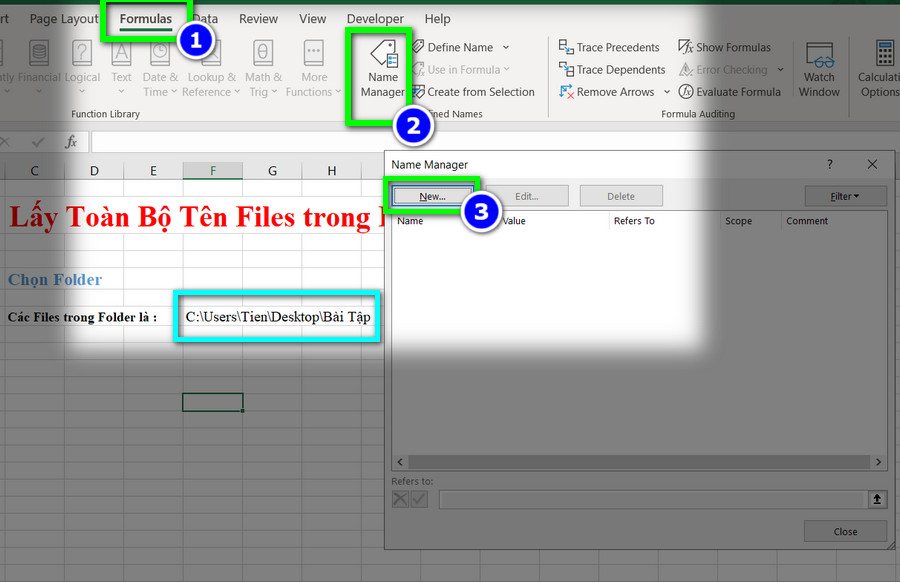Select column G header

point(272,170)
